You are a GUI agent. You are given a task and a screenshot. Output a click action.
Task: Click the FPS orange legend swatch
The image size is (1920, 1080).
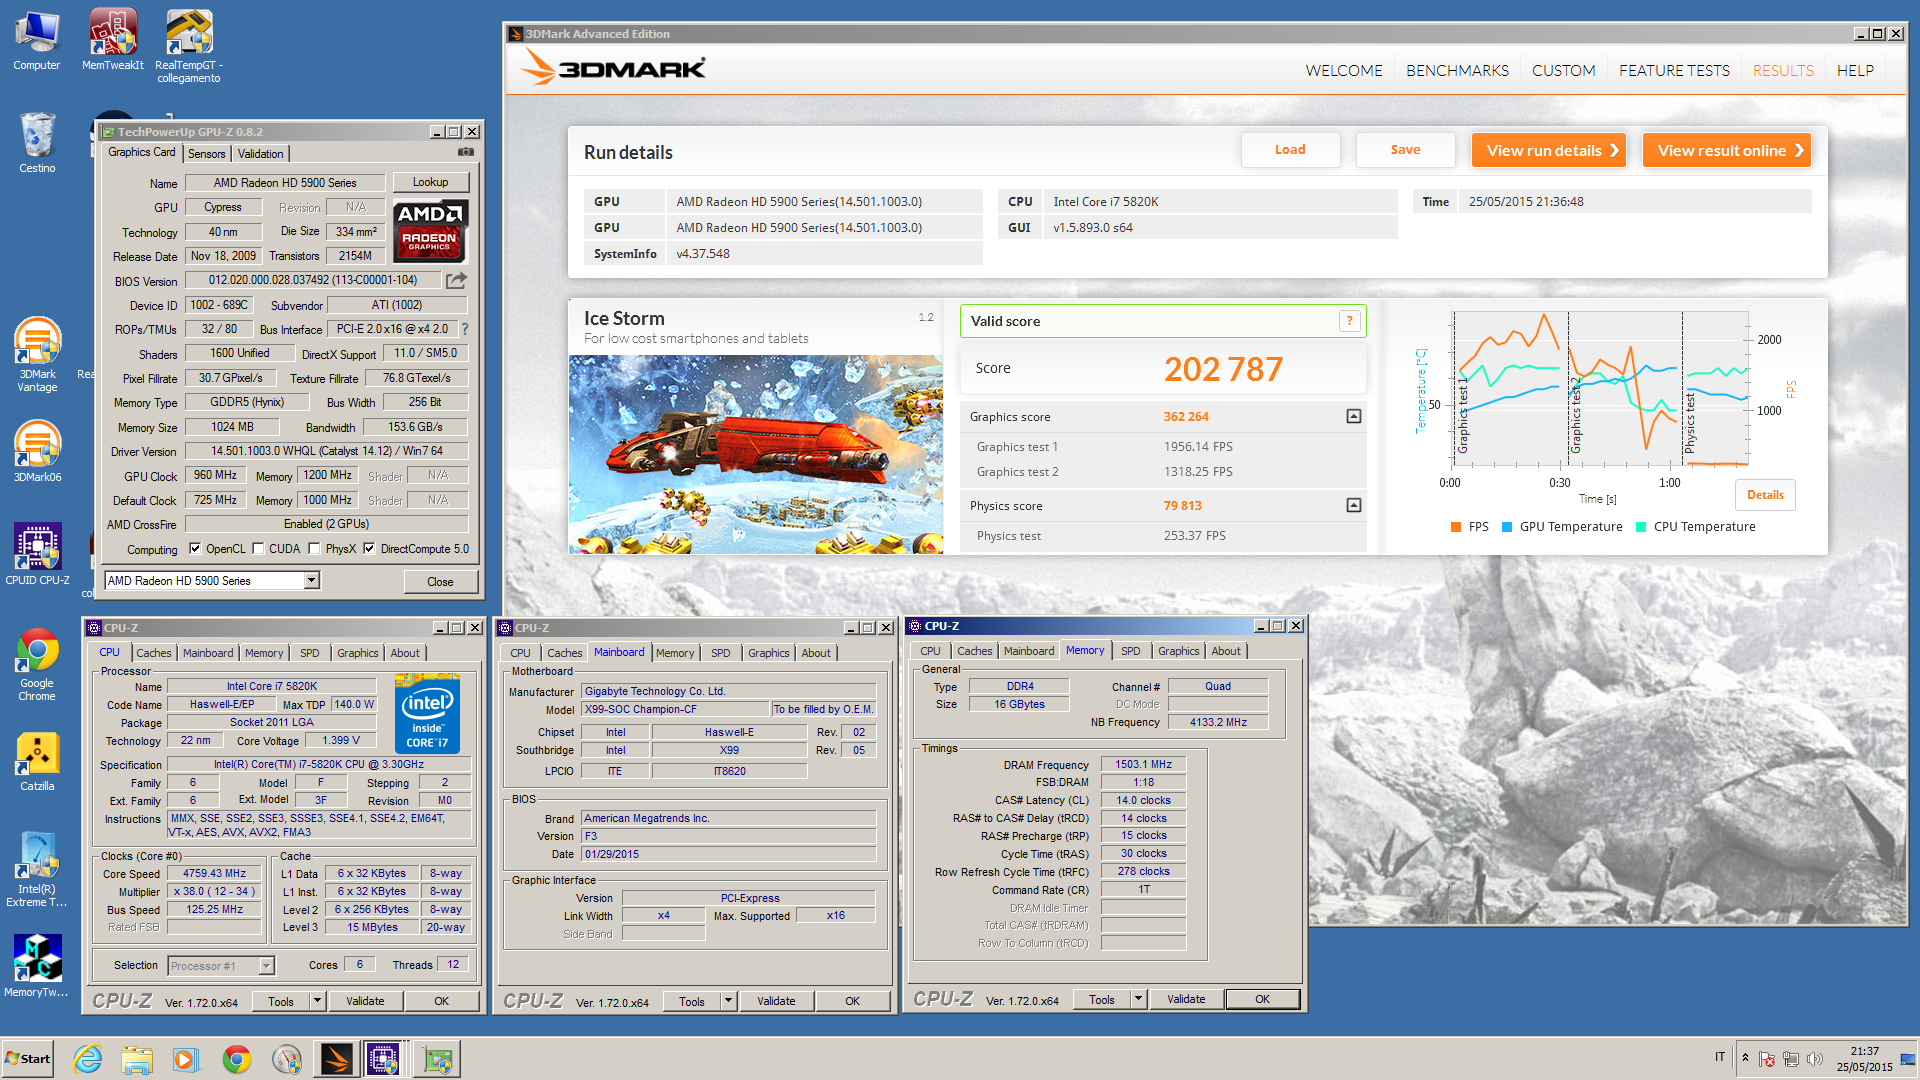1456,527
